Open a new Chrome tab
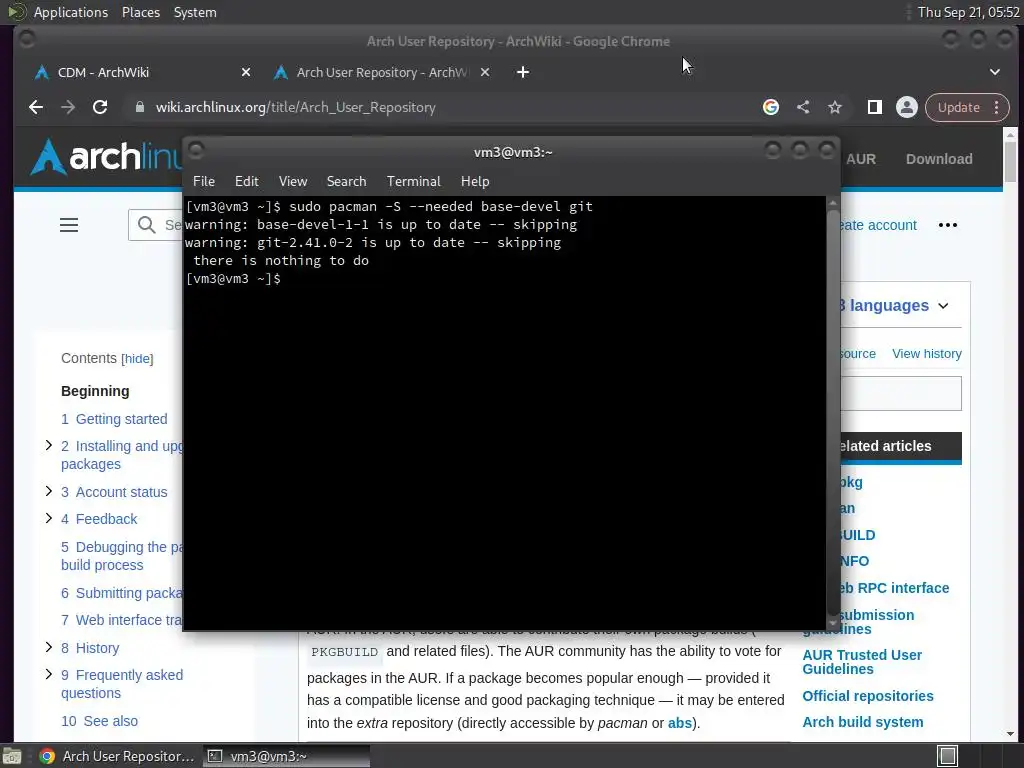The width and height of the screenshot is (1024, 768). point(522,72)
